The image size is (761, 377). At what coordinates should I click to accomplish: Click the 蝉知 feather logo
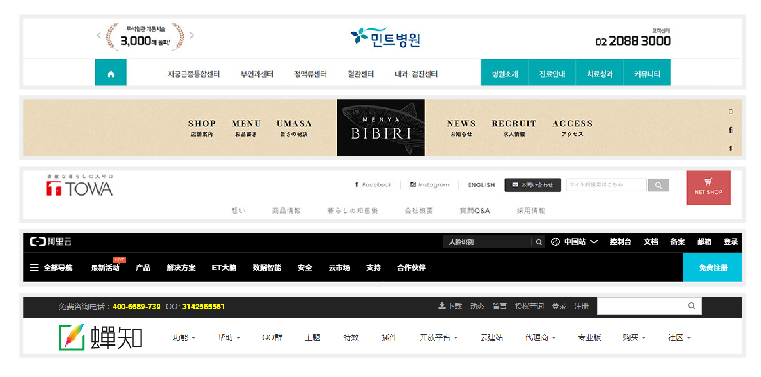(100, 337)
